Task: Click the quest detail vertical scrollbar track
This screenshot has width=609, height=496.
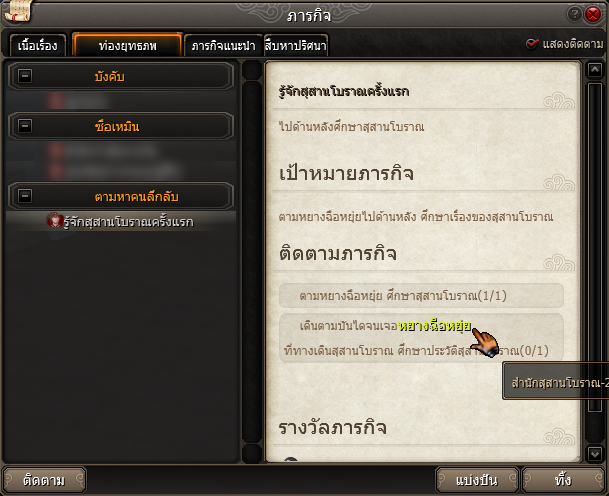Action: click(595, 247)
